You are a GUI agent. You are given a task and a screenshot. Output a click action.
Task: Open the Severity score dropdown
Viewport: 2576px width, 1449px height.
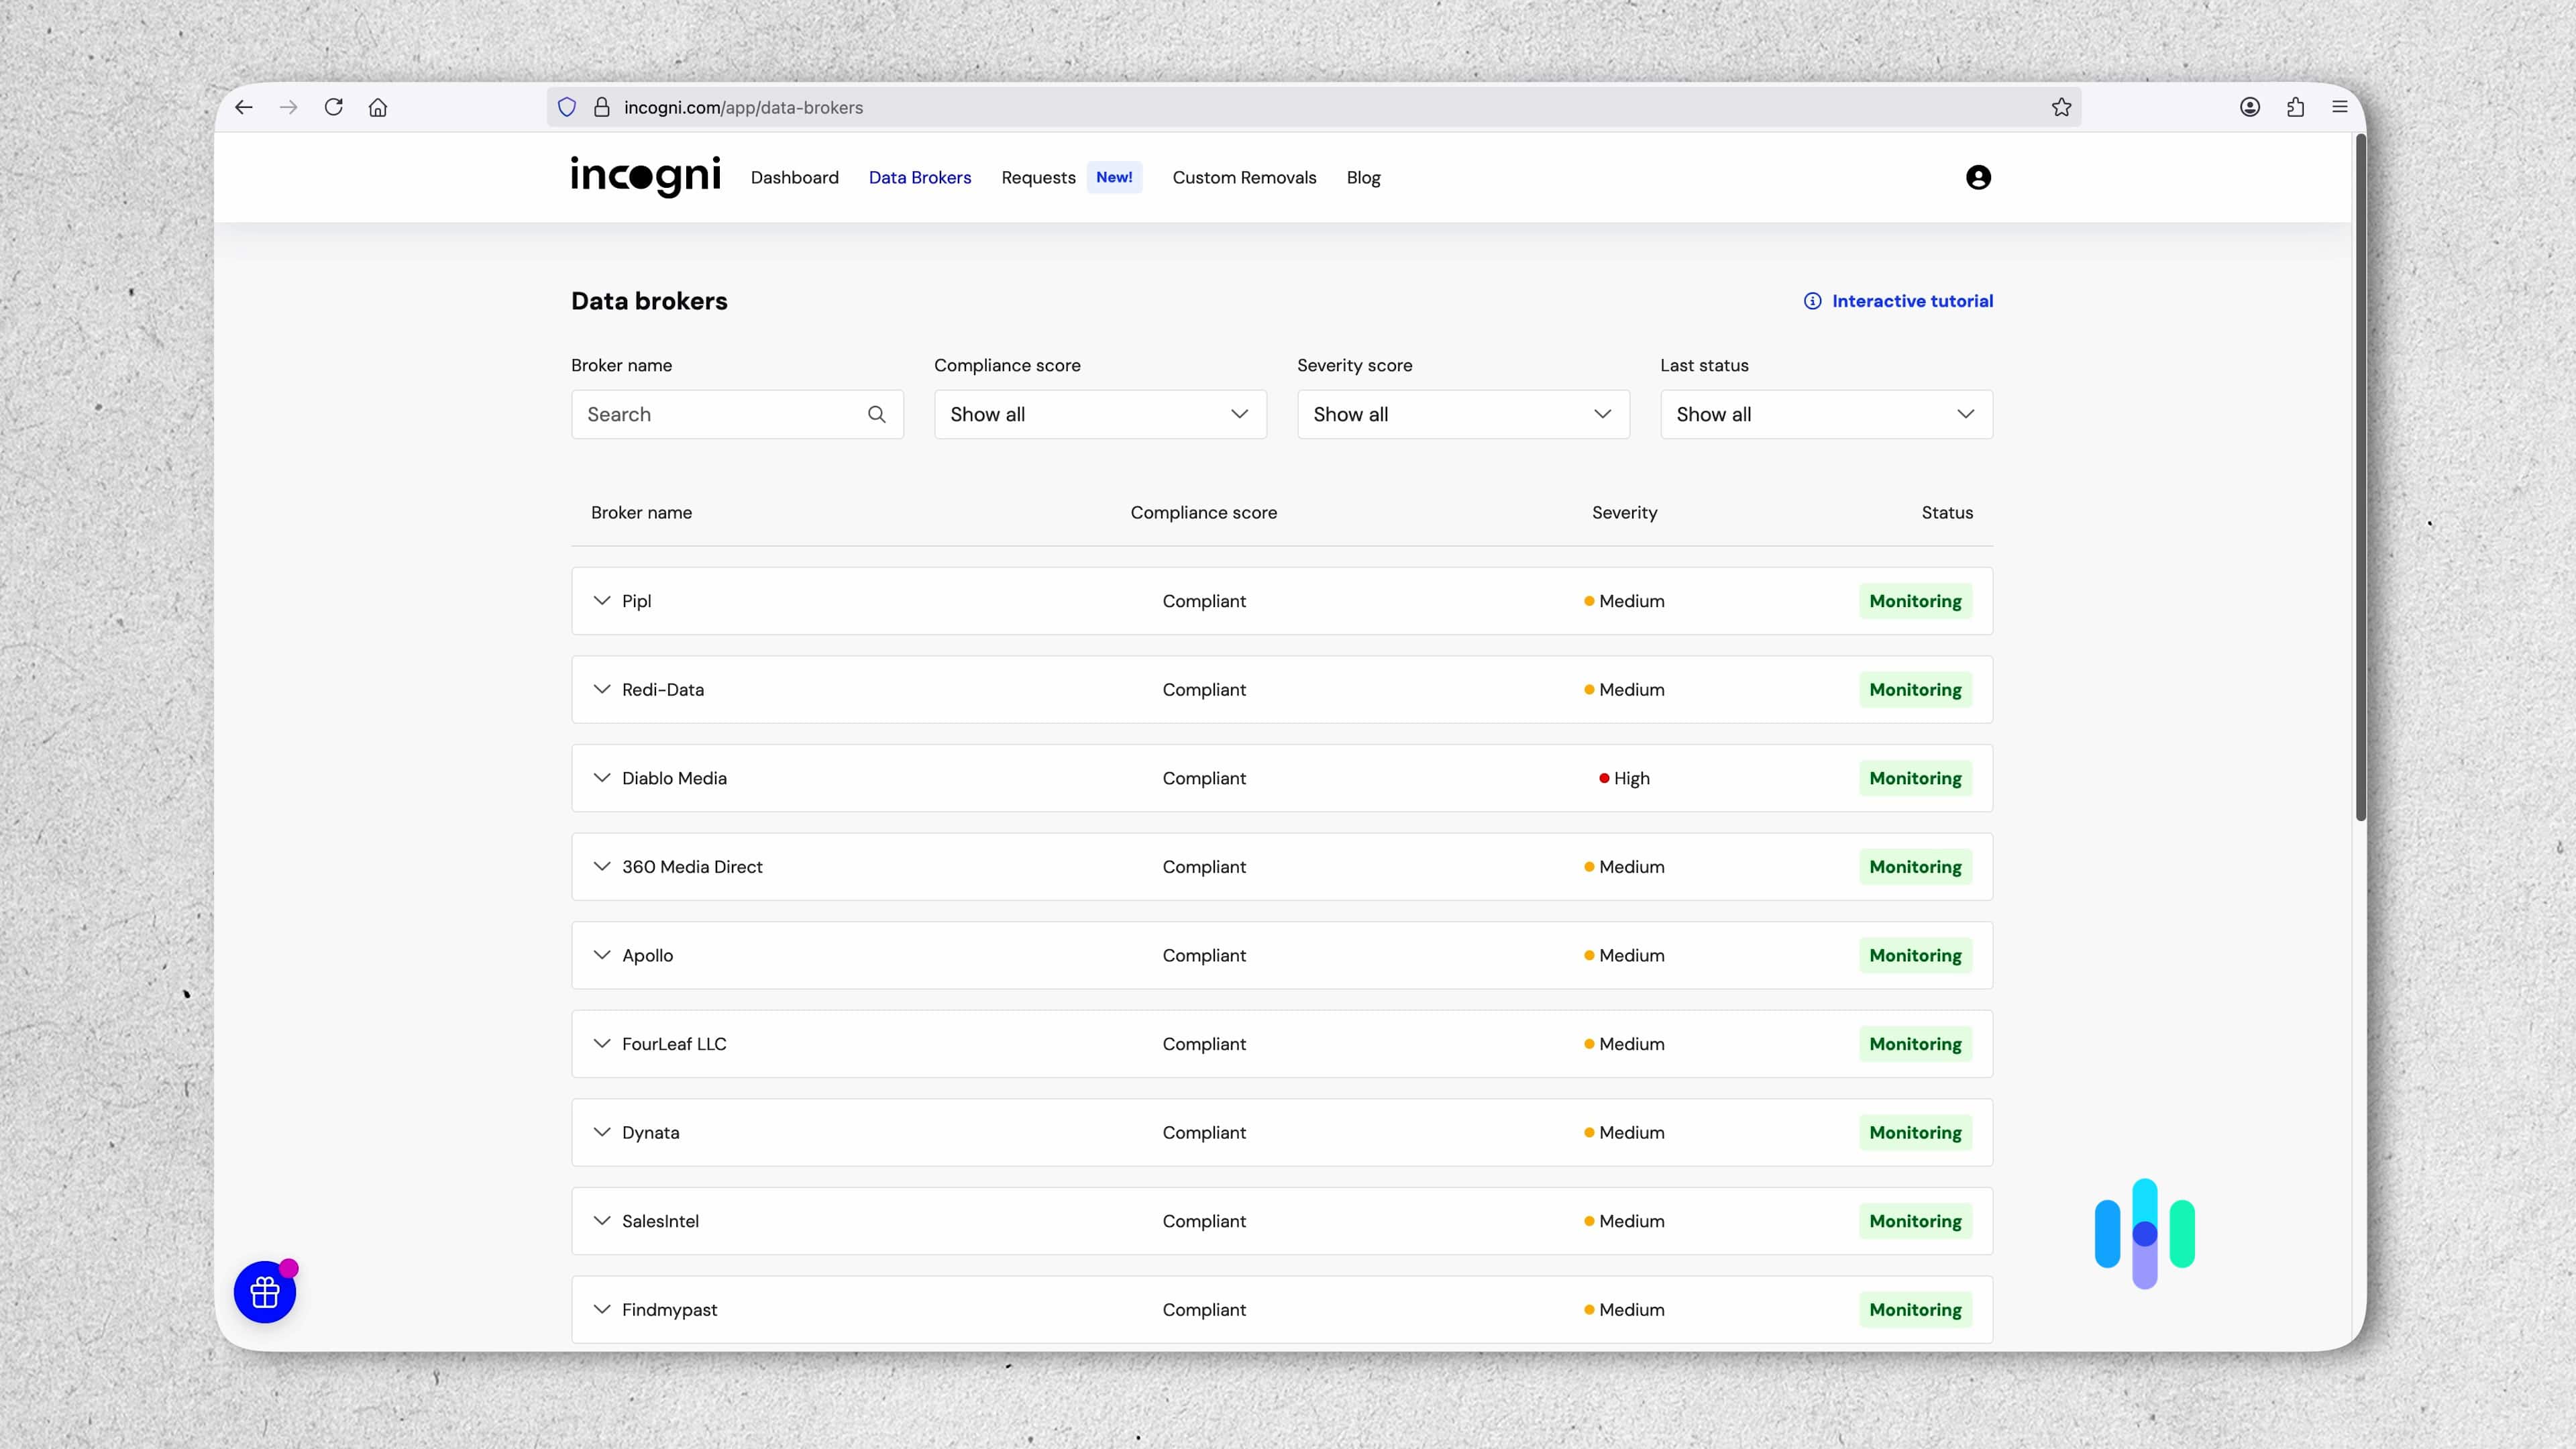coord(1462,414)
